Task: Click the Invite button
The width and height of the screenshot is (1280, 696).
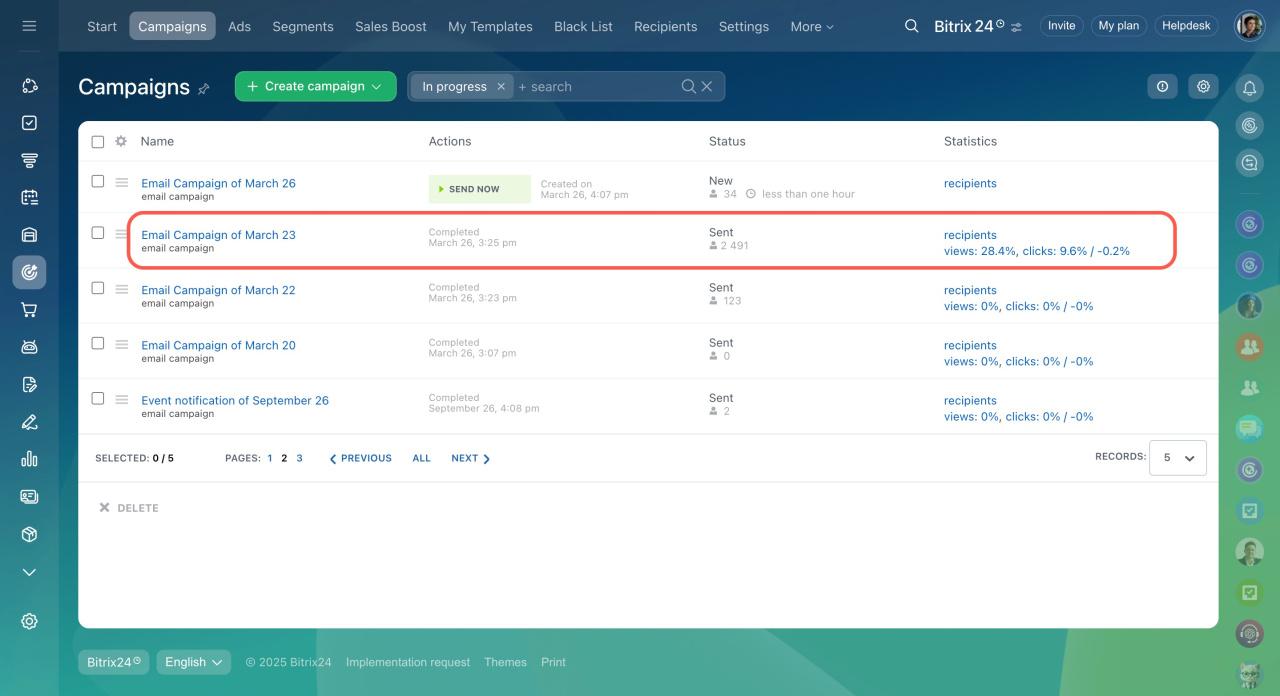Action: [1062, 26]
